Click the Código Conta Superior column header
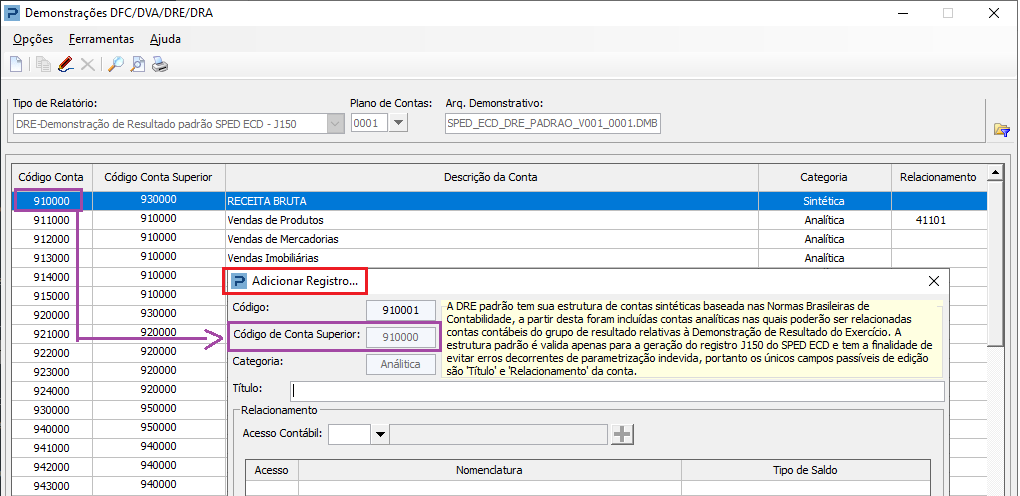This screenshot has width=1020, height=496. pos(159,177)
